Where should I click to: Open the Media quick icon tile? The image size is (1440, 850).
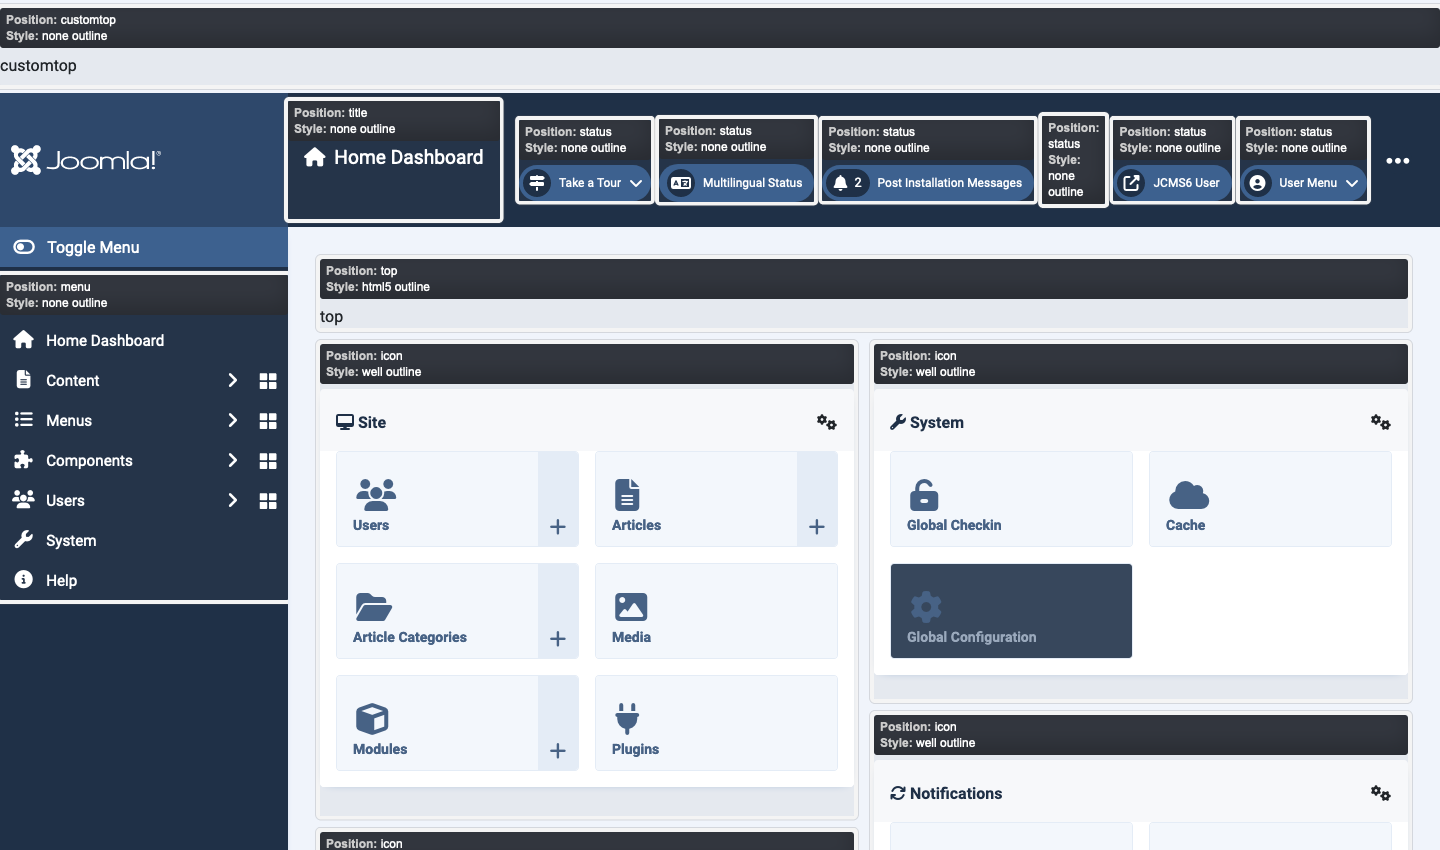pyautogui.click(x=716, y=611)
